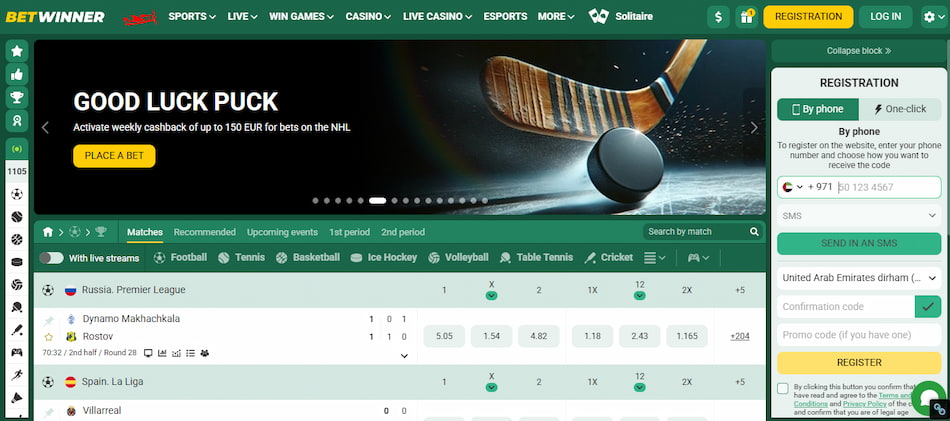Click the phone number input field

pos(888,187)
